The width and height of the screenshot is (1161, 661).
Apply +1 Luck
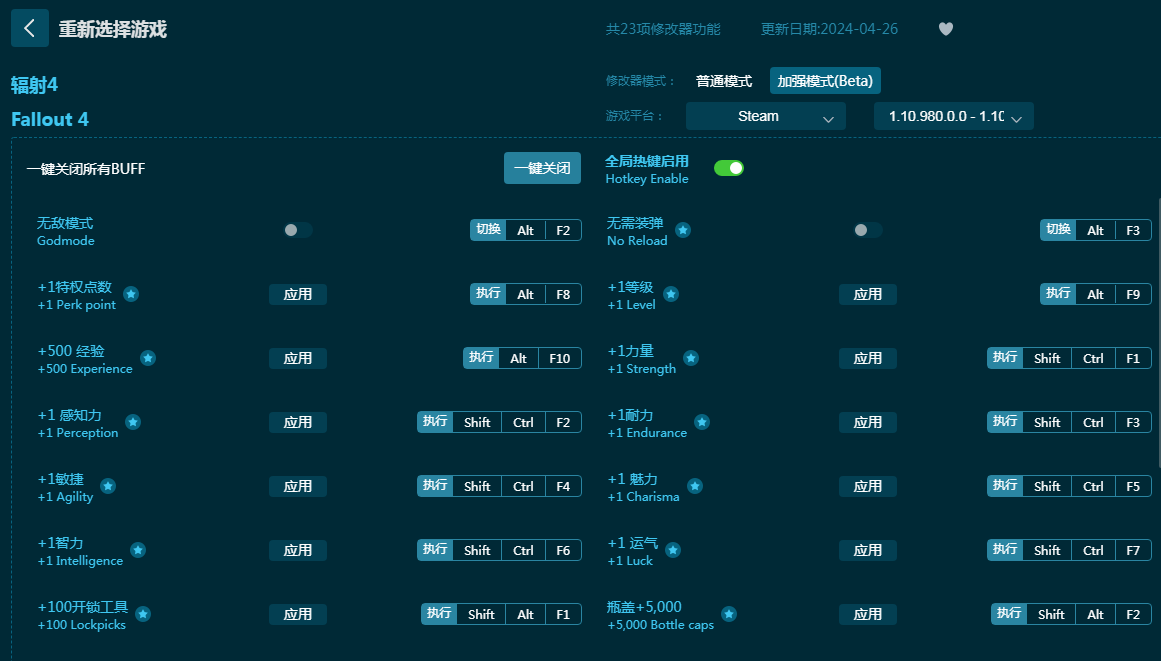[868, 550]
